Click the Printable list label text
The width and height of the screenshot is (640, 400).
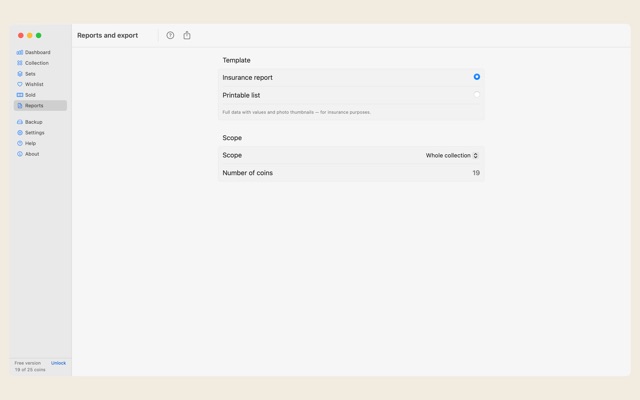tap(241, 95)
